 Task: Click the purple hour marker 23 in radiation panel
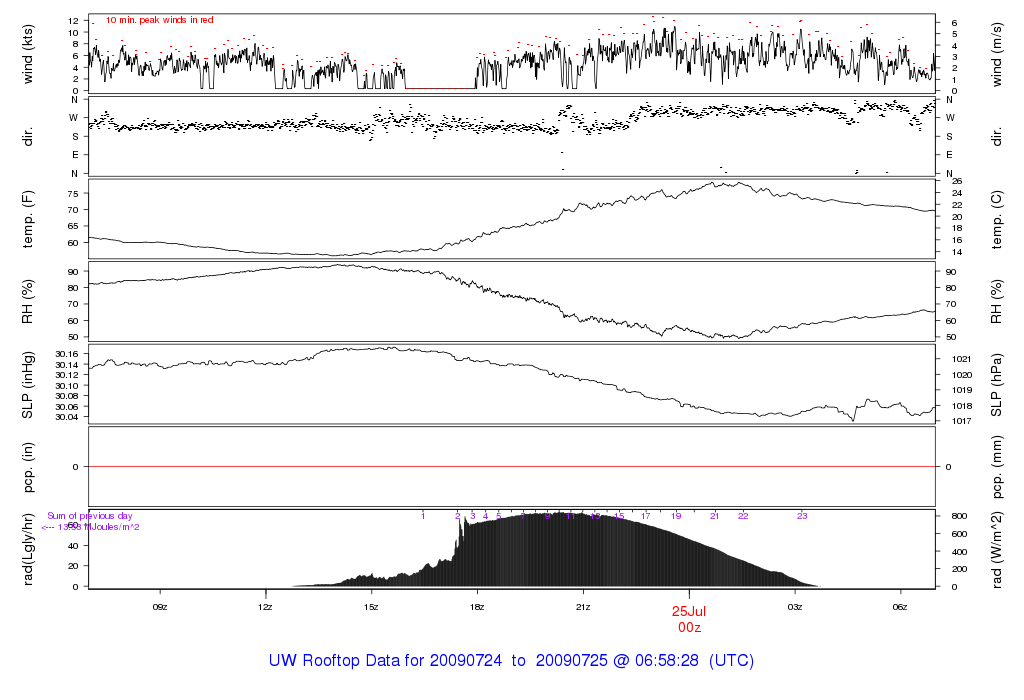[x=802, y=516]
